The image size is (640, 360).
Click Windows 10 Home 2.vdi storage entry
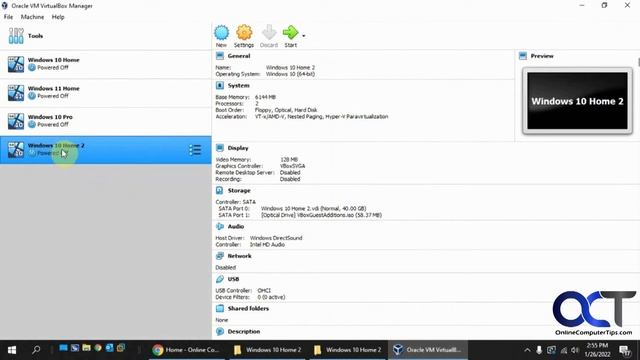pyautogui.click(x=313, y=209)
